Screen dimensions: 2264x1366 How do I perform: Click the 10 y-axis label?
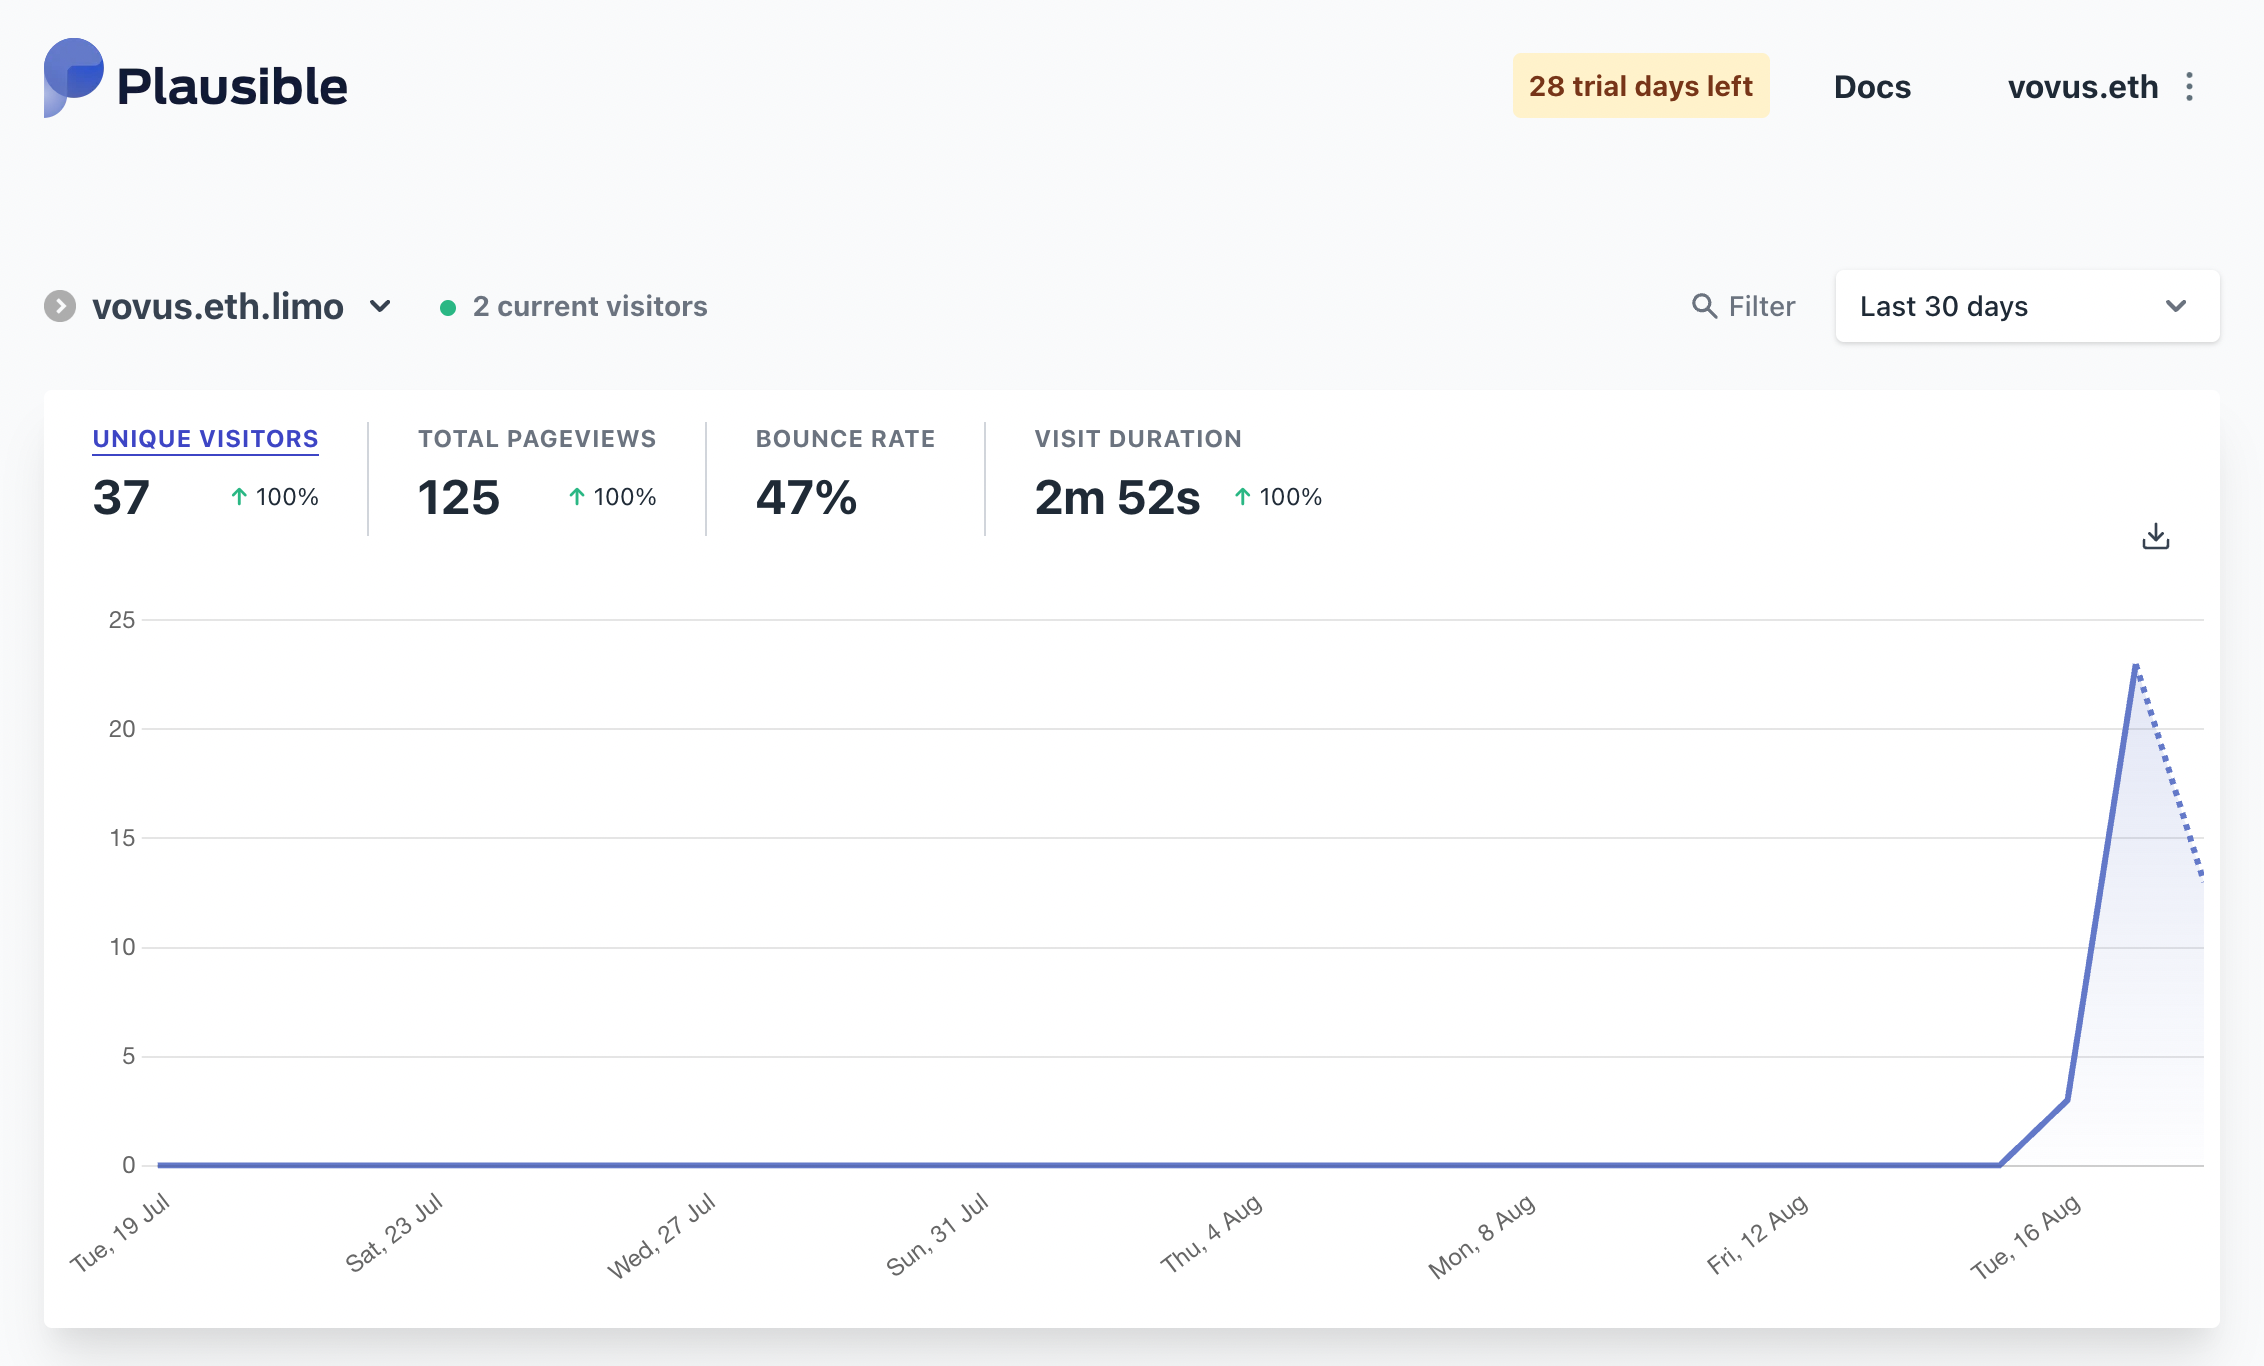122,947
